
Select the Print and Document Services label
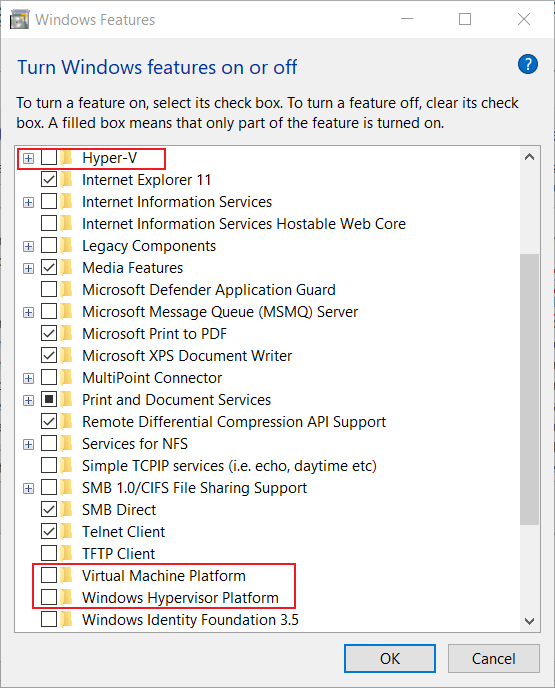(x=176, y=400)
